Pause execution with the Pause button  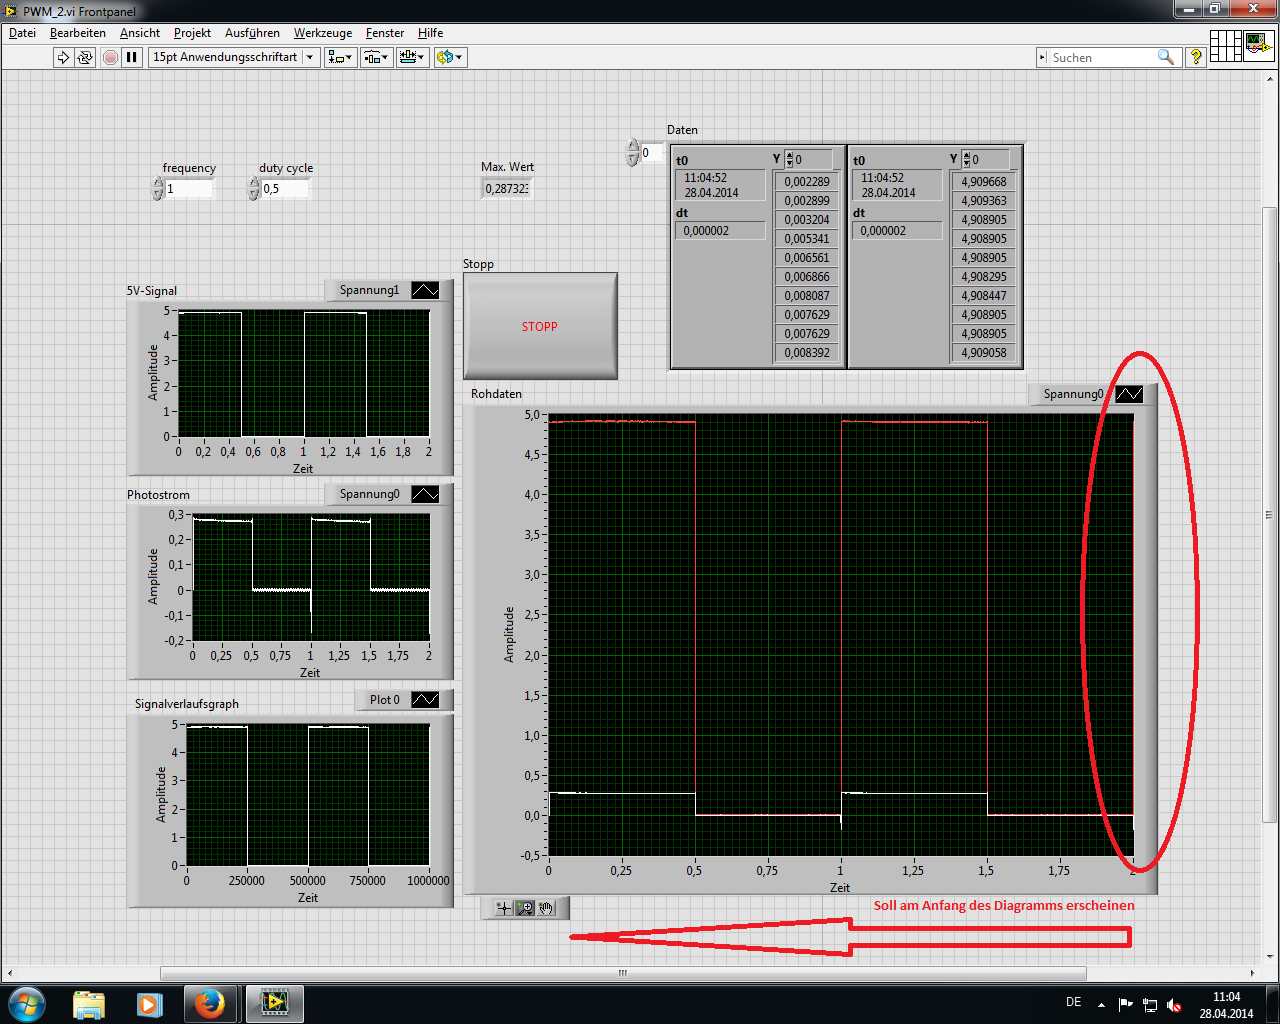tap(132, 57)
